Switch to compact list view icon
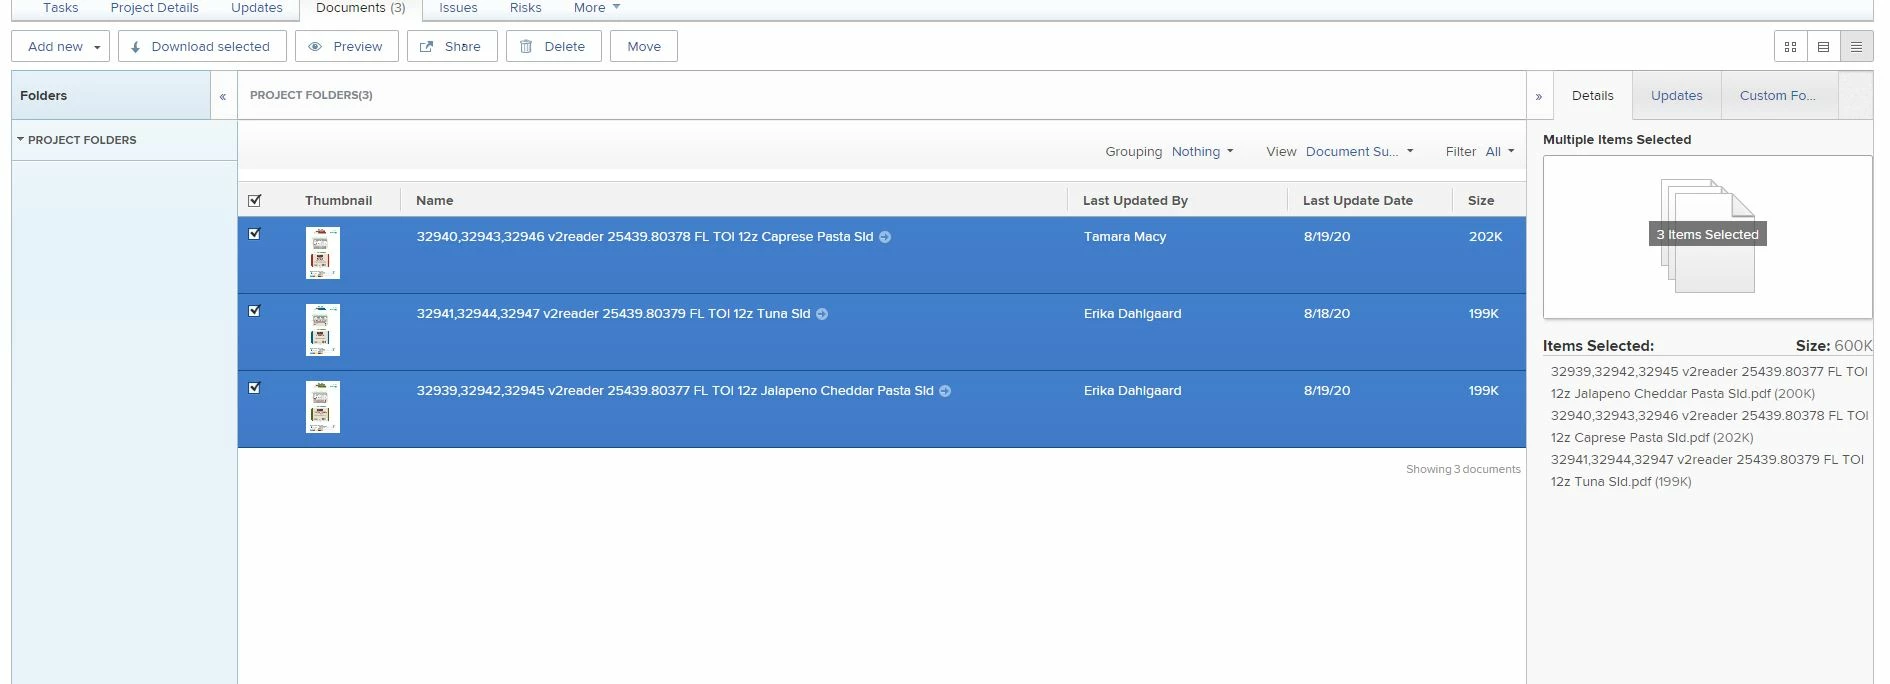Image resolution: width=1890 pixels, height=684 pixels. tap(1856, 47)
